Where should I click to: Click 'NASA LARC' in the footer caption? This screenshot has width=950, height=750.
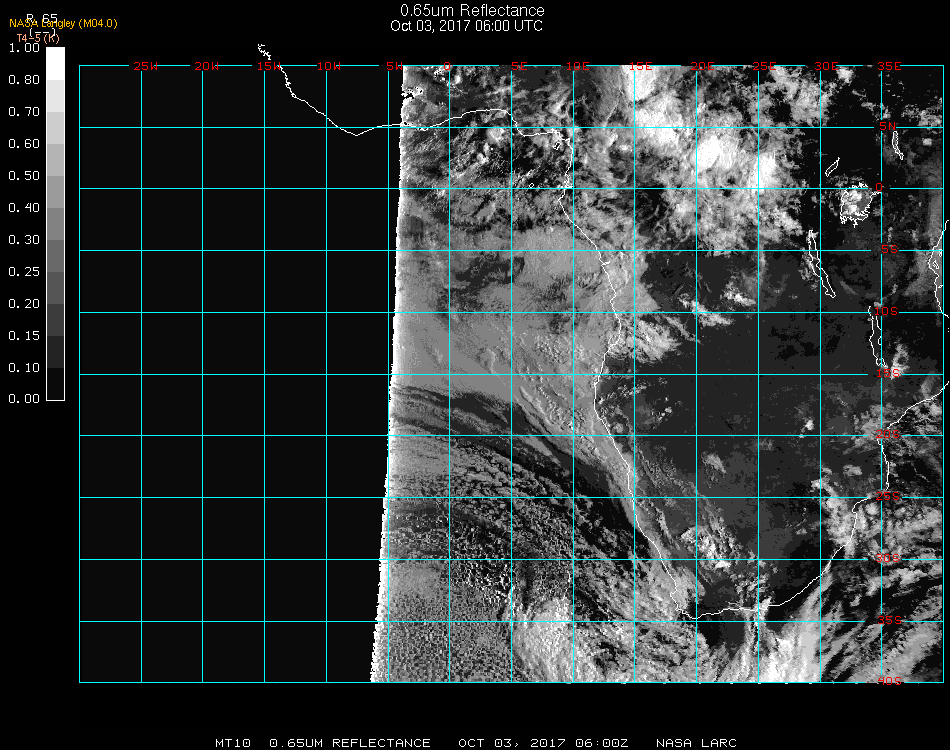pyautogui.click(x=696, y=743)
